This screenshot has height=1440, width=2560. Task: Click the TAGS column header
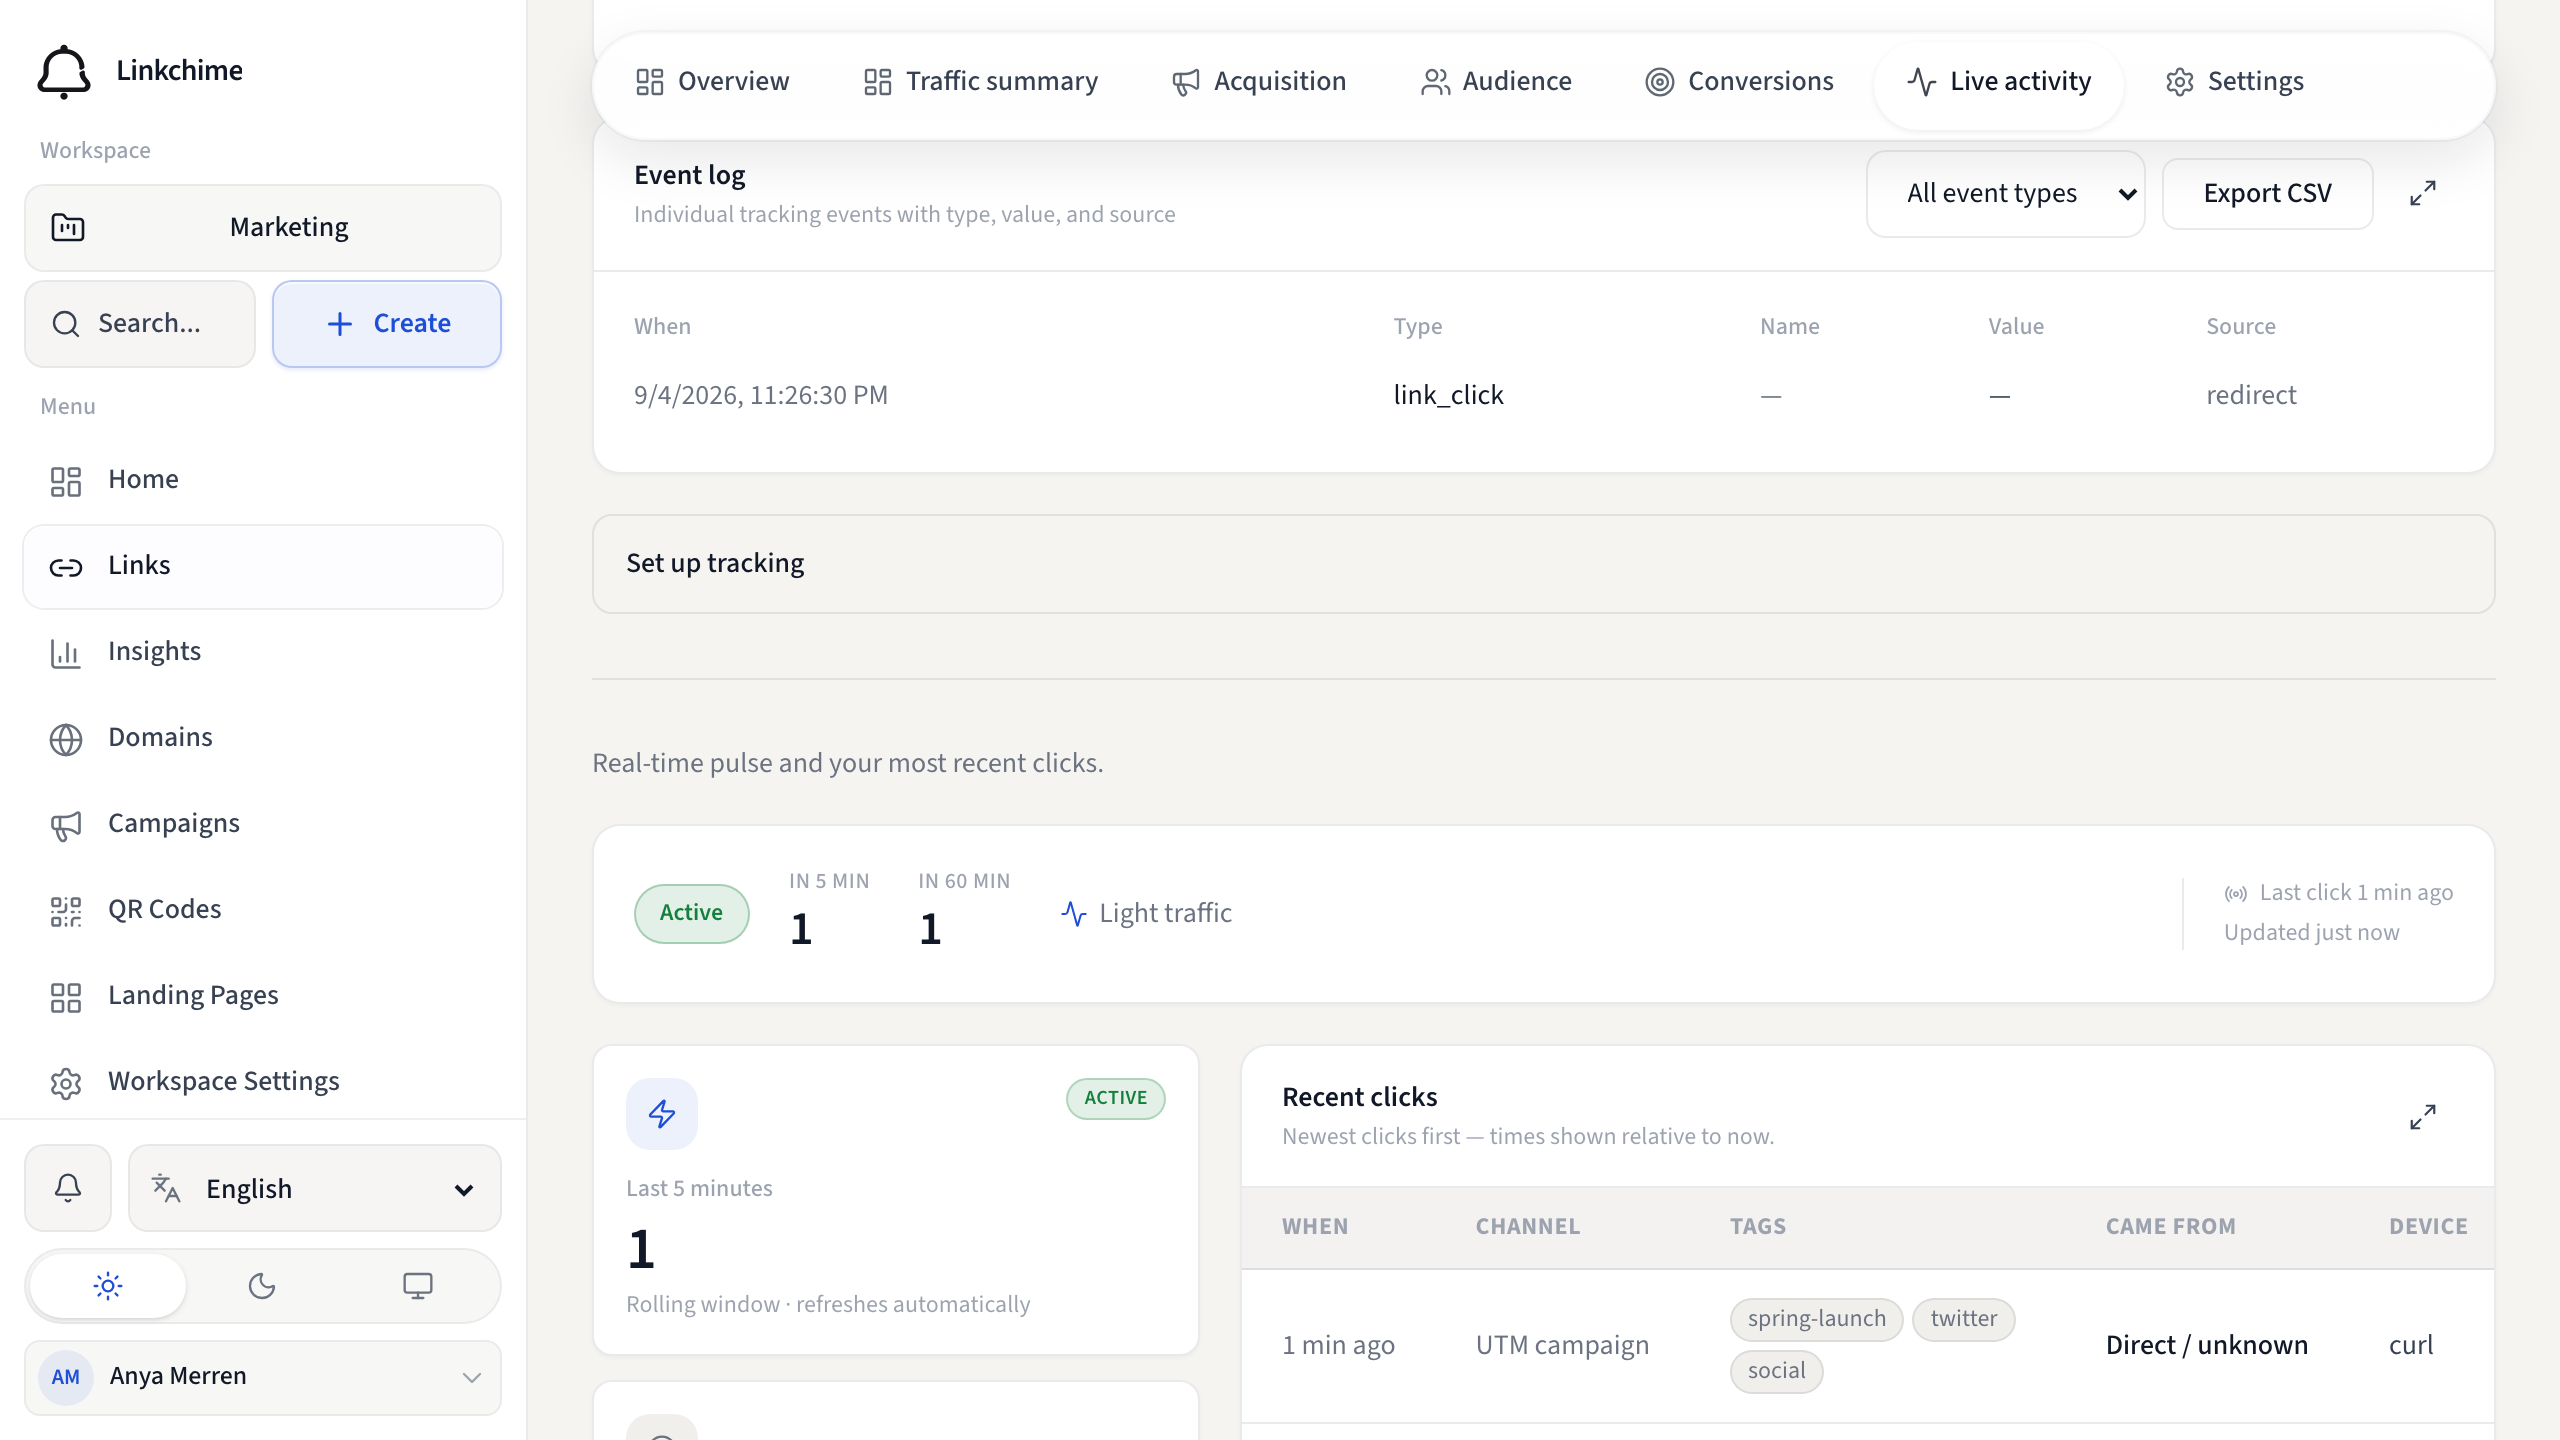[x=1758, y=1227]
